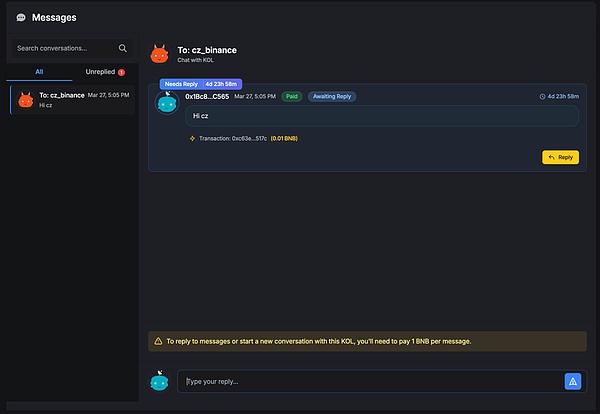
Task: Click the blue robot avatar beside sender address
Action: point(167,101)
